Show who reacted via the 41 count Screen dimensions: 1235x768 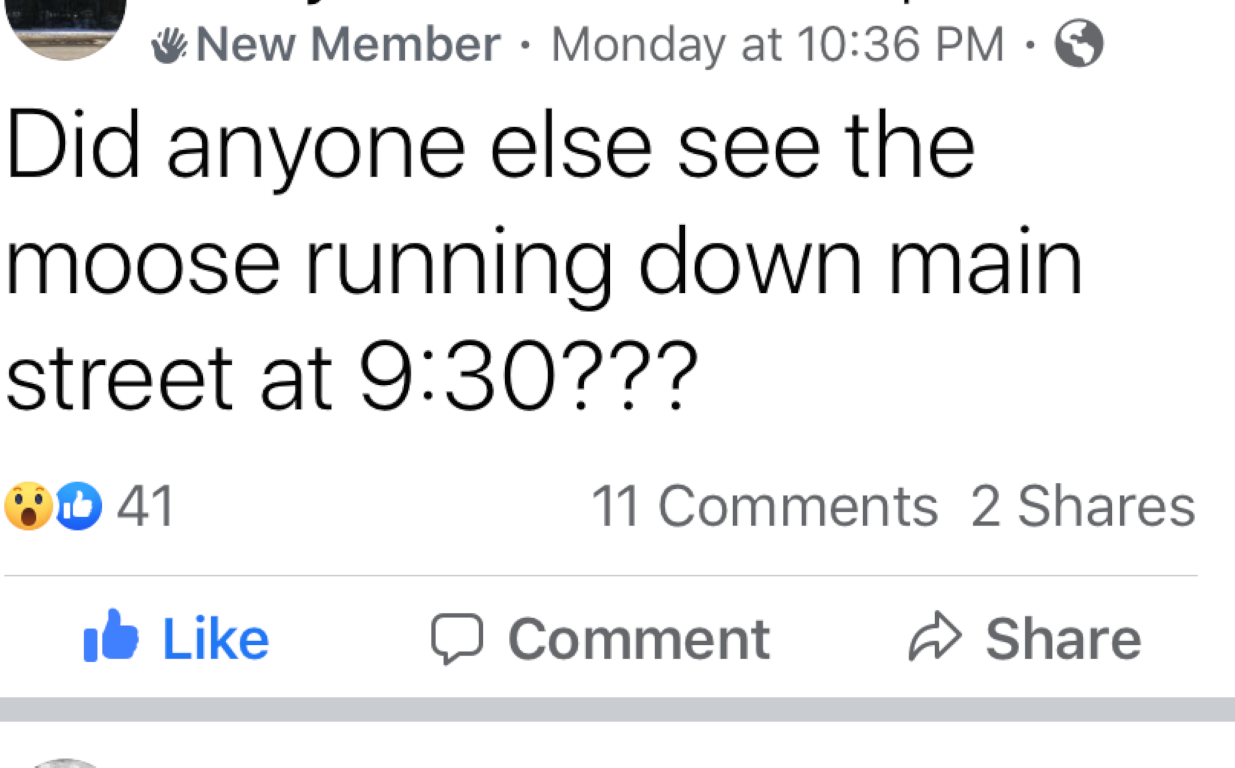tap(146, 506)
